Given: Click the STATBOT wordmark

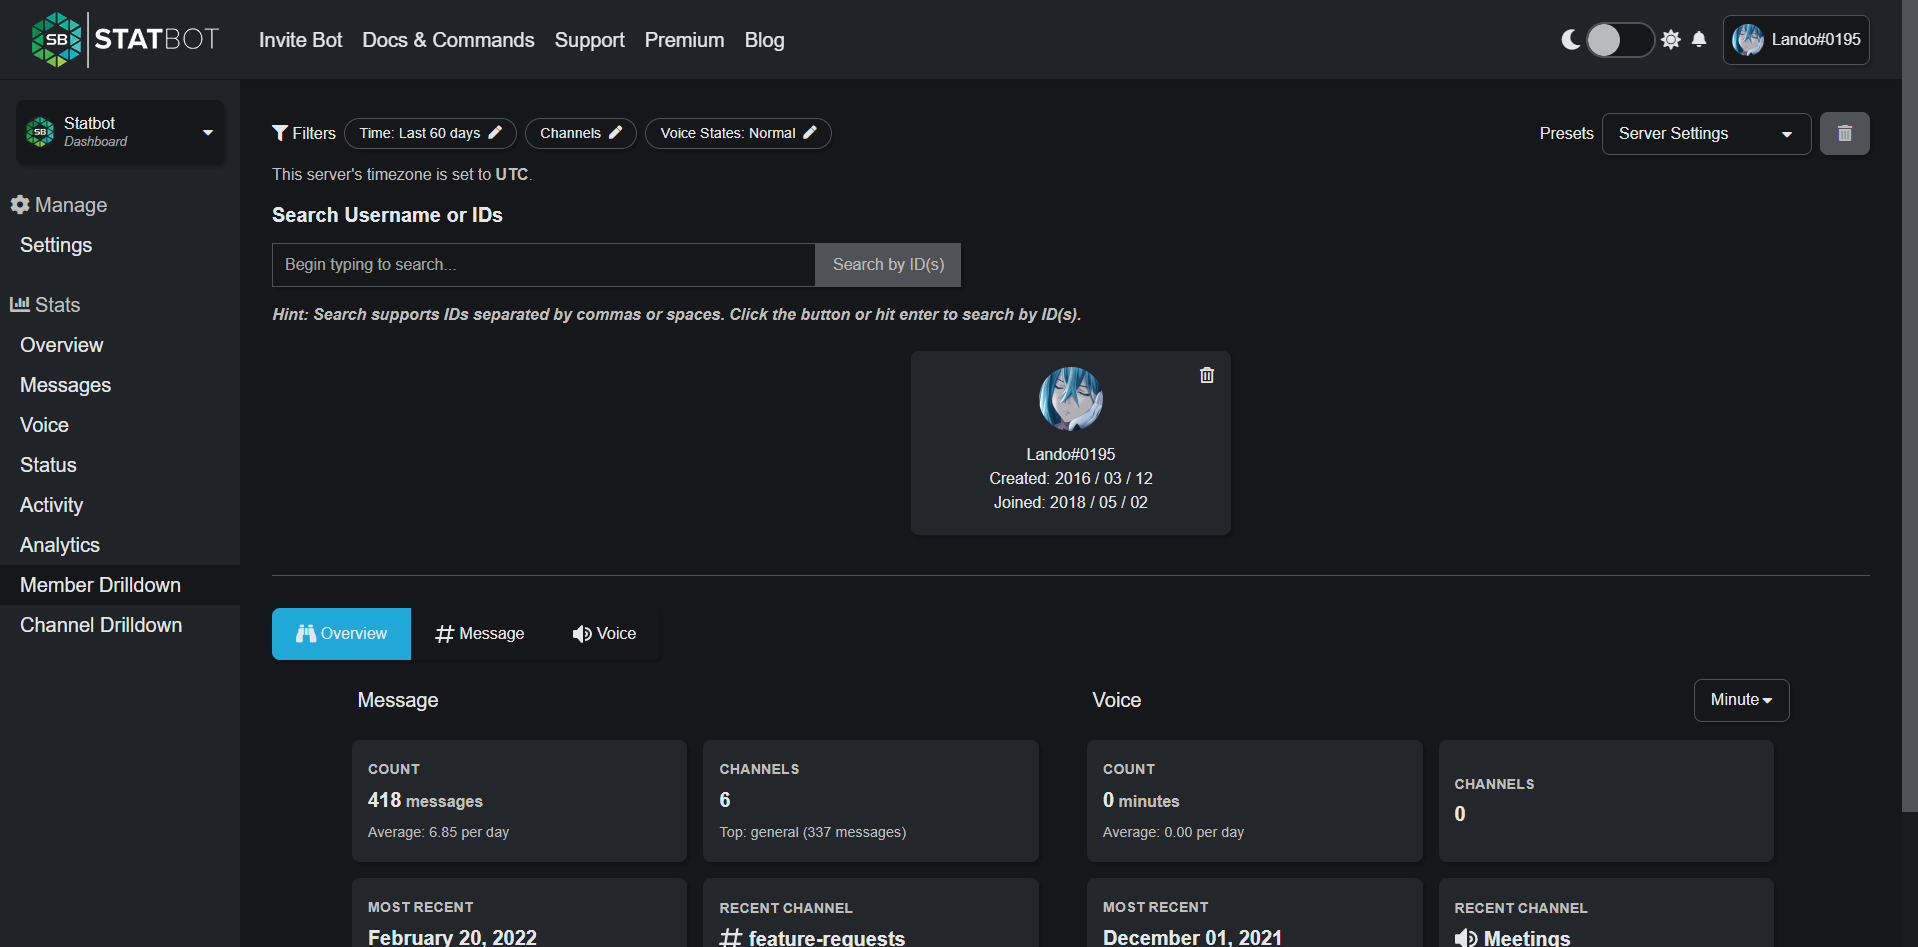Looking at the screenshot, I should [x=157, y=40].
